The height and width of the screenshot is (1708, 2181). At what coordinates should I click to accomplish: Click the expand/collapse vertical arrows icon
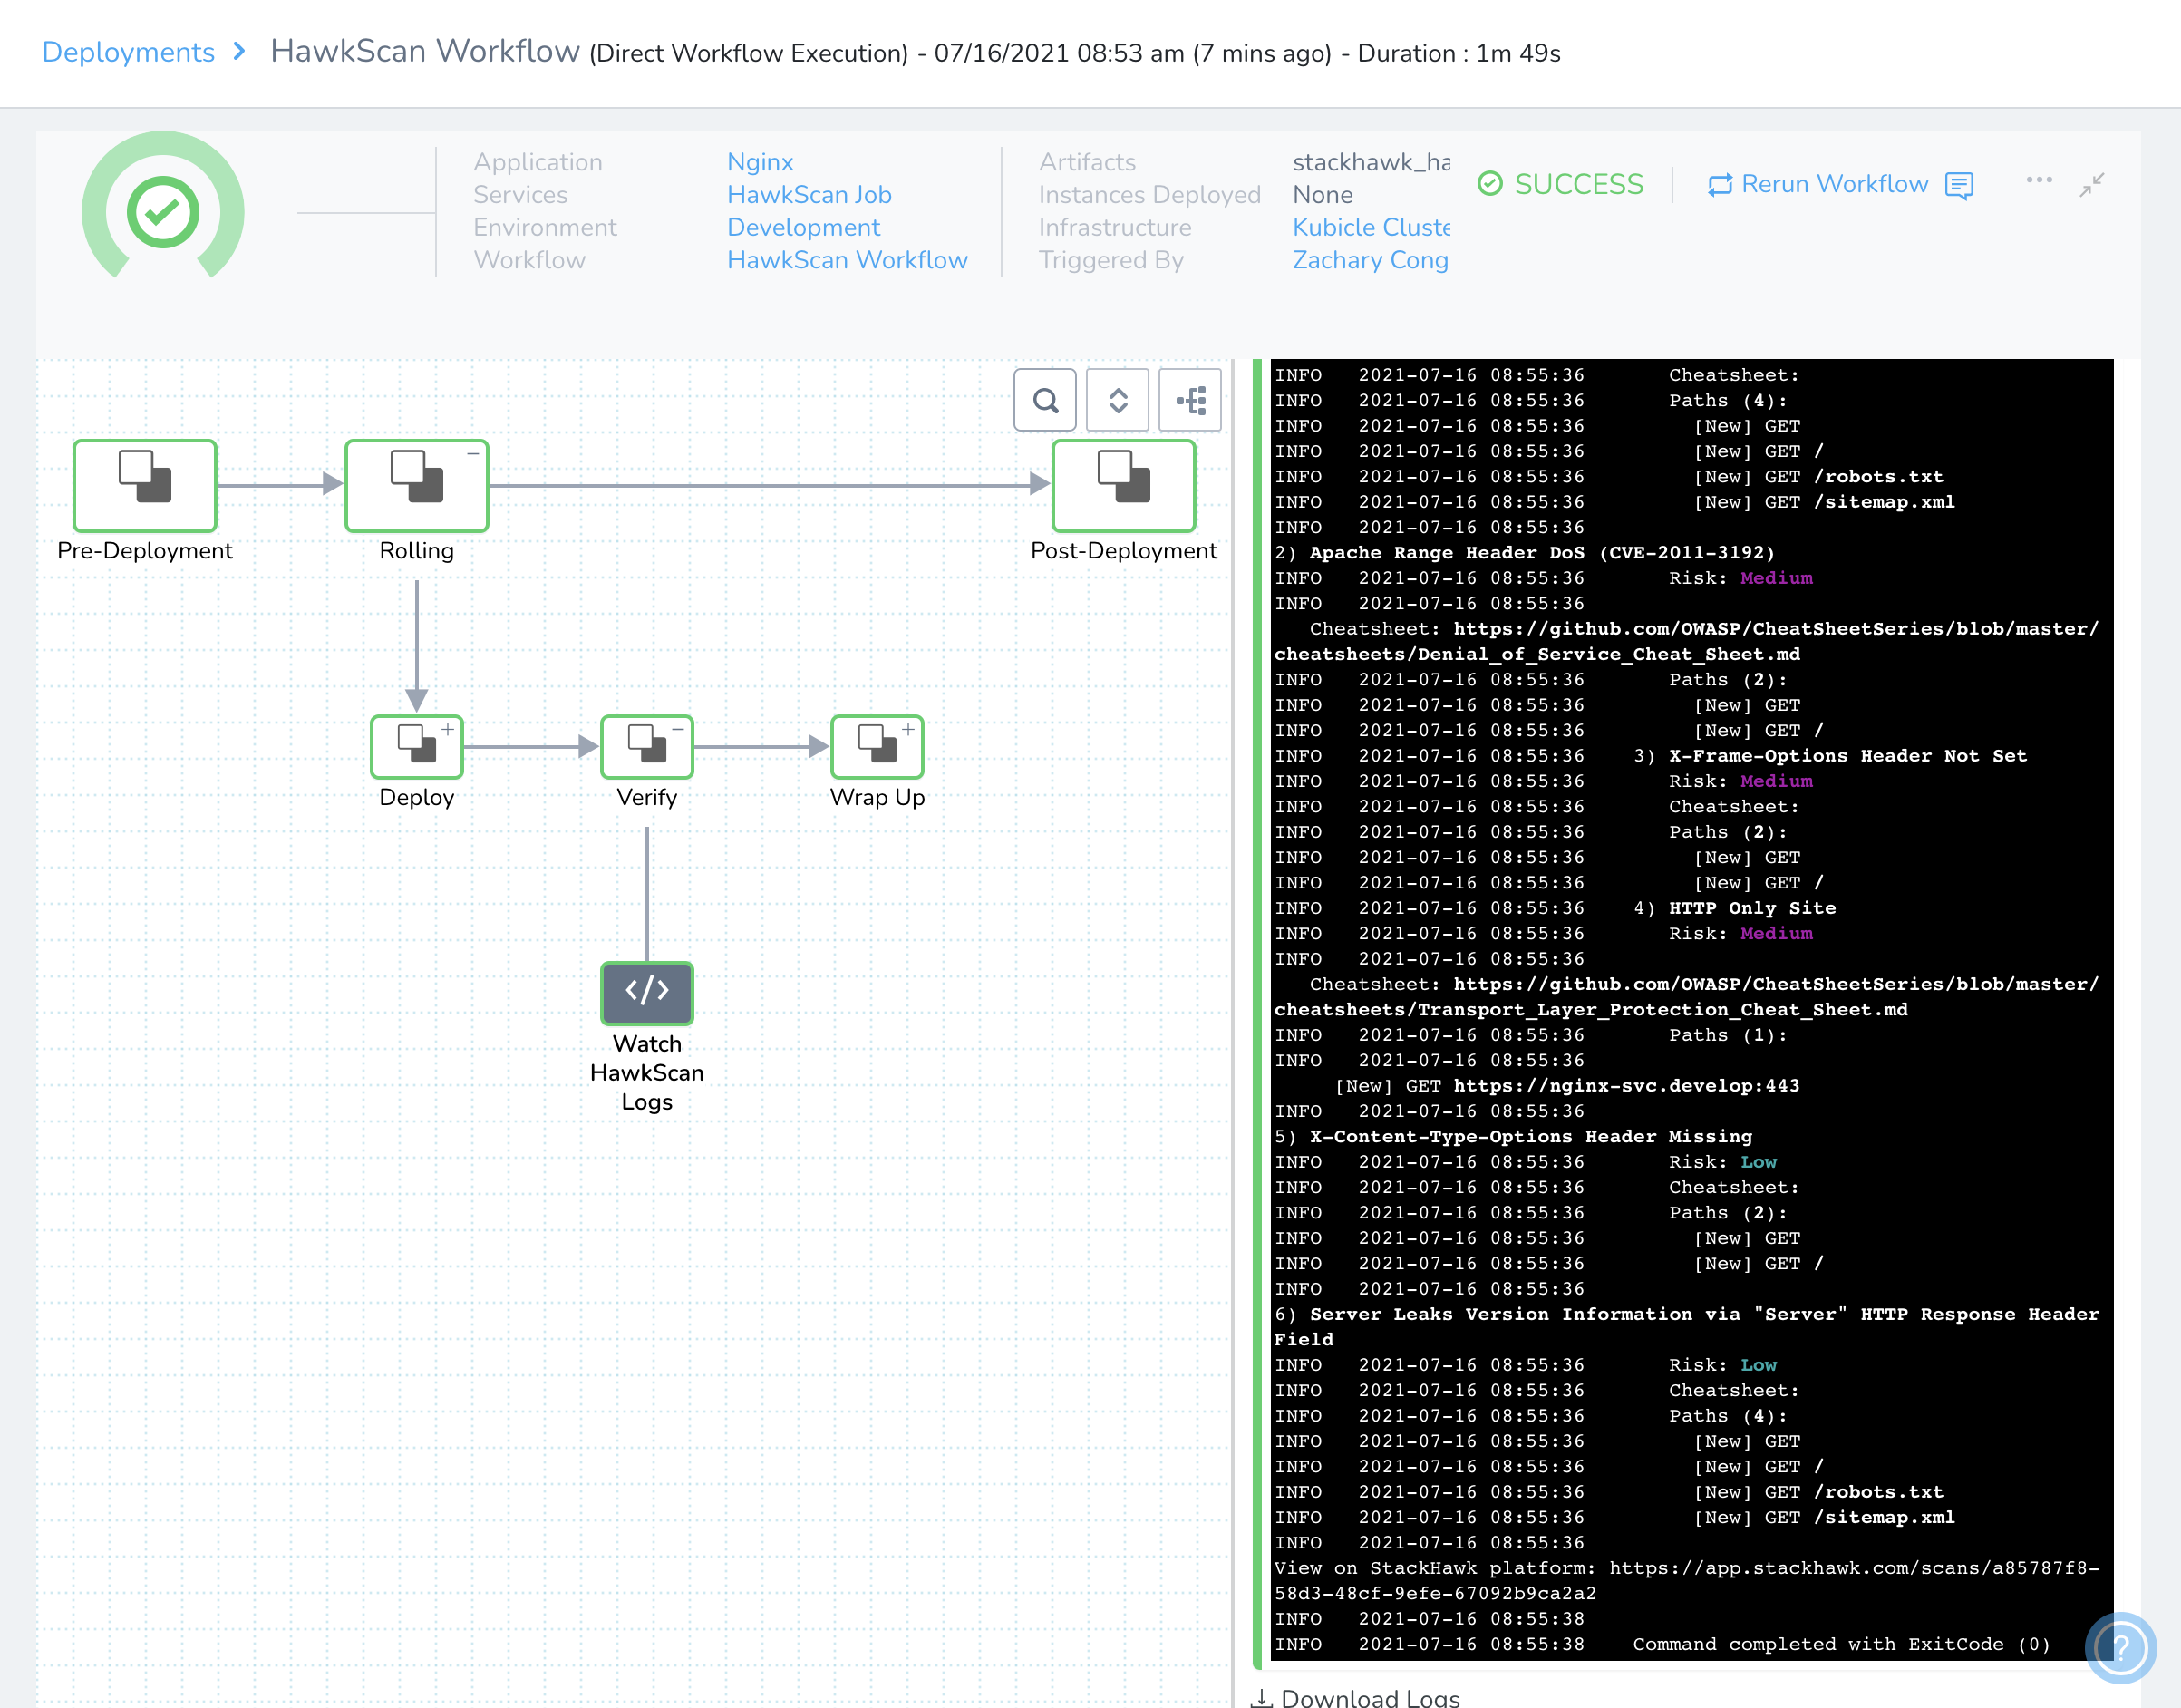click(x=1117, y=401)
